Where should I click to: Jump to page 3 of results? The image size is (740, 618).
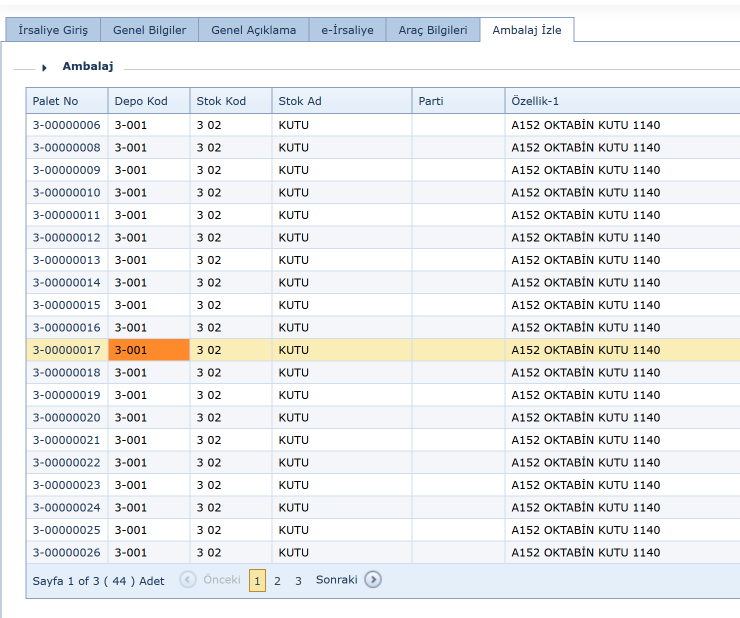coord(298,580)
